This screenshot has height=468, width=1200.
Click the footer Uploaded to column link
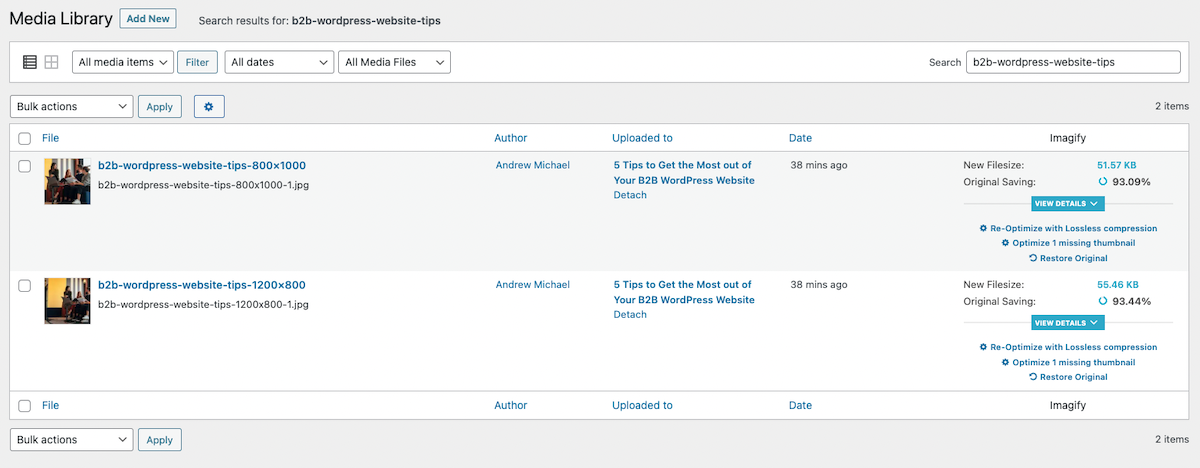tap(642, 405)
